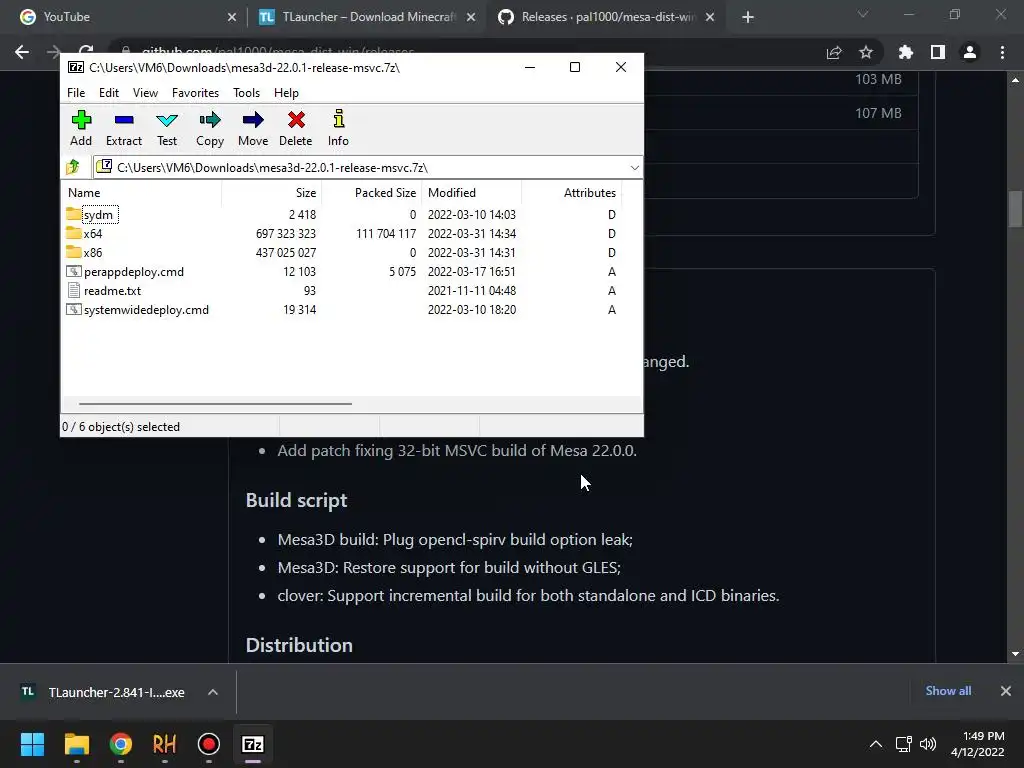This screenshot has height=768, width=1024.
Task: Open File Explorer from taskbar
Action: coord(76,744)
